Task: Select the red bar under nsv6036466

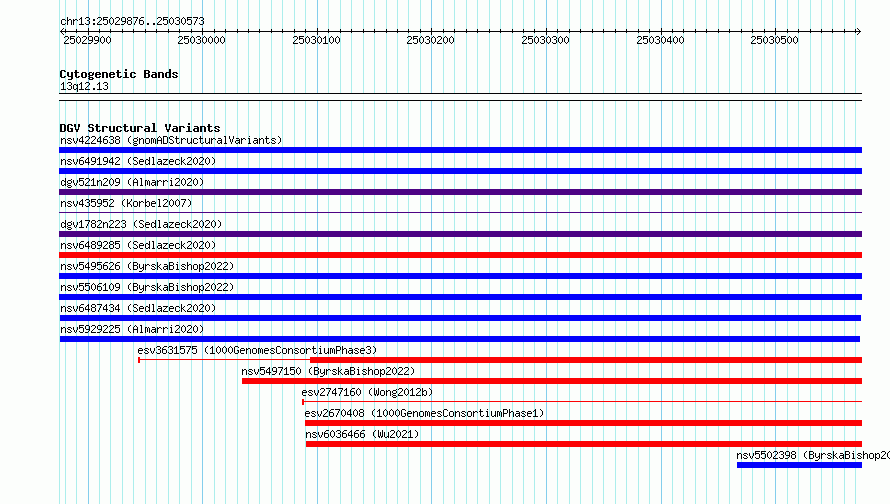Action: (x=584, y=444)
